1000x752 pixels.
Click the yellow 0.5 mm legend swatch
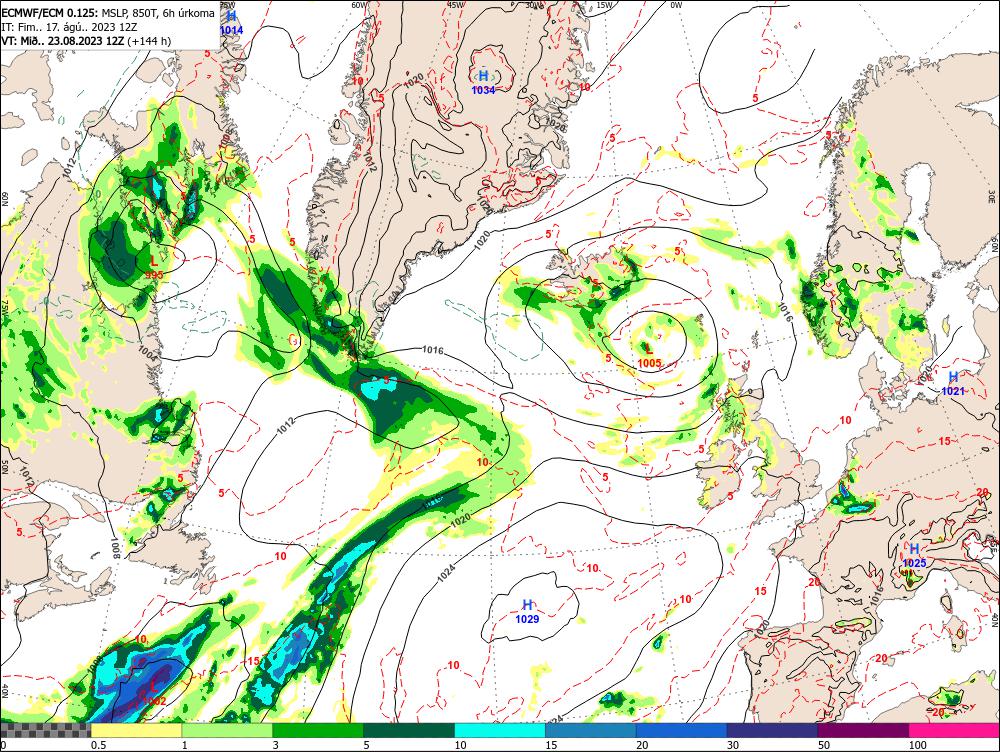[x=136, y=730]
